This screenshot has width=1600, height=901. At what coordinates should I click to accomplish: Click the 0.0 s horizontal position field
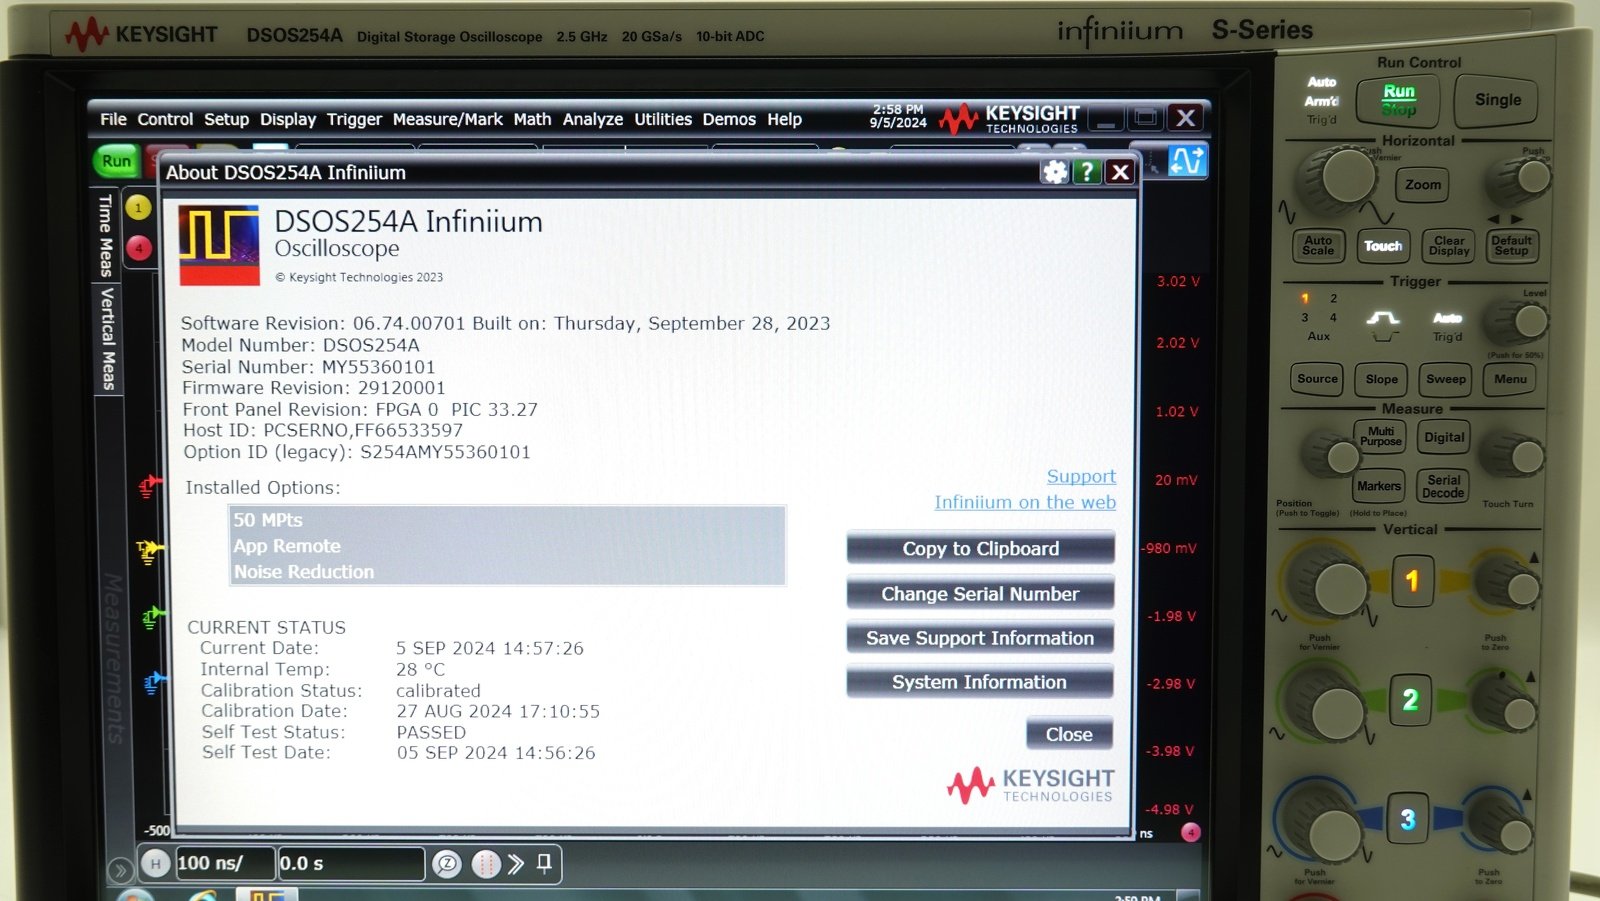(350, 863)
